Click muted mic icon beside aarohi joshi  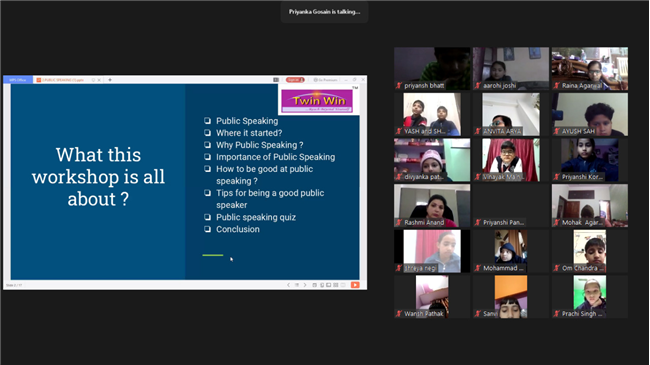[478, 85]
